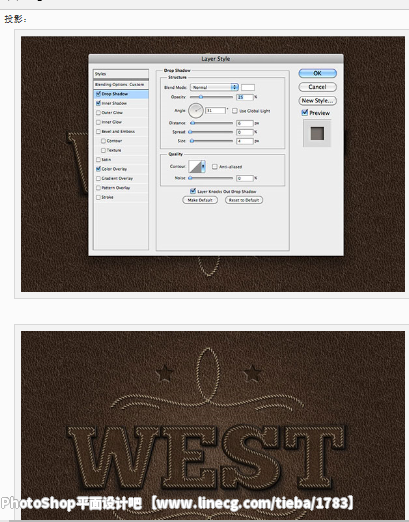Click Cancel in Layer Style dialog
Screen dimensions: 409x522
coord(317,87)
